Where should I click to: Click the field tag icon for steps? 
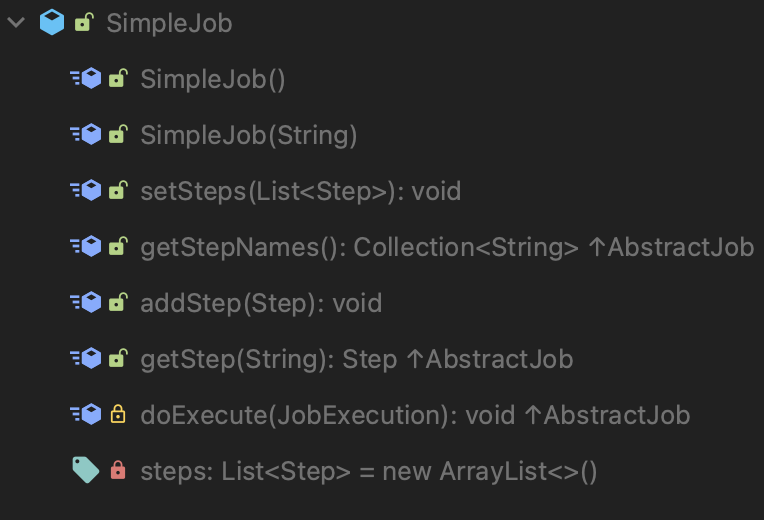tap(86, 470)
